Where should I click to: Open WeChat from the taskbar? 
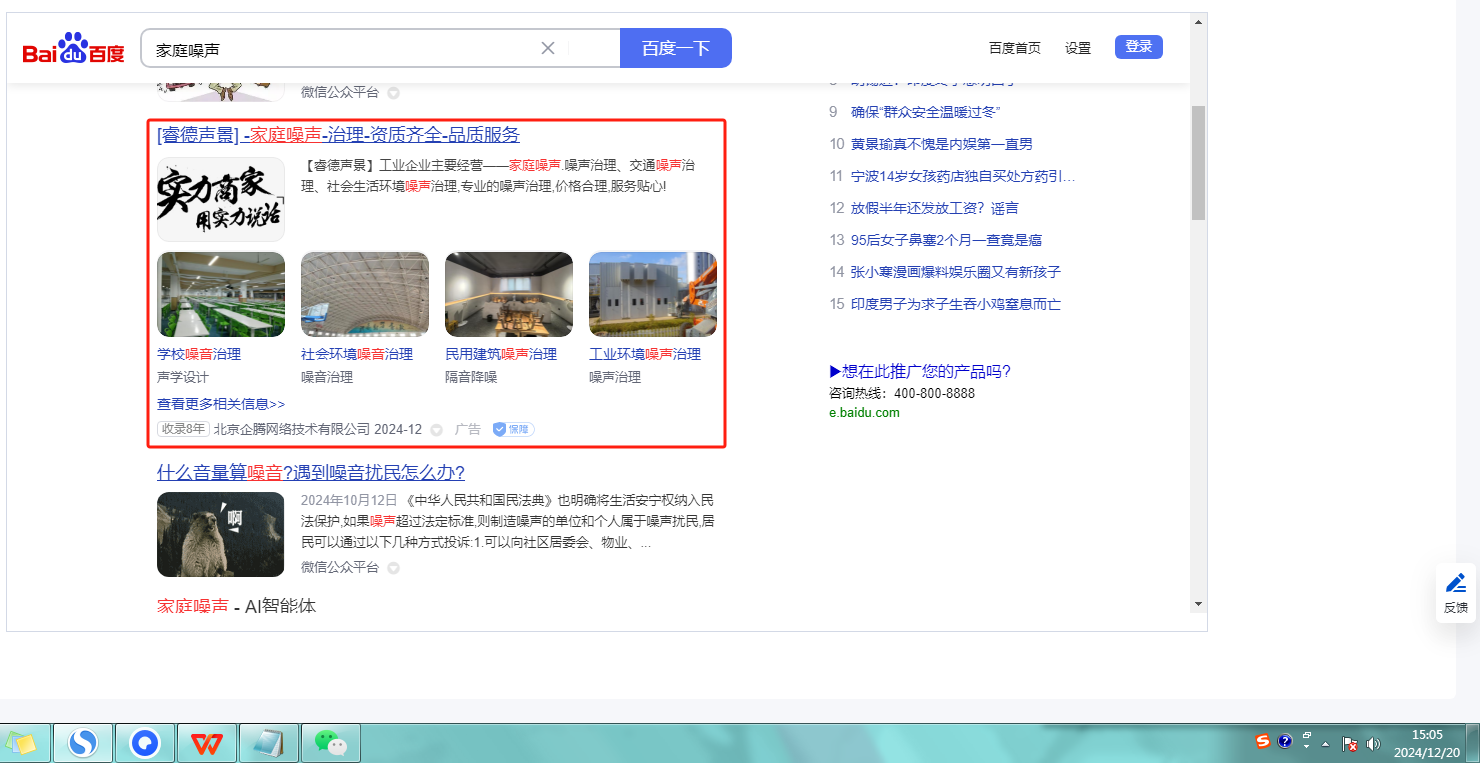tap(330, 743)
